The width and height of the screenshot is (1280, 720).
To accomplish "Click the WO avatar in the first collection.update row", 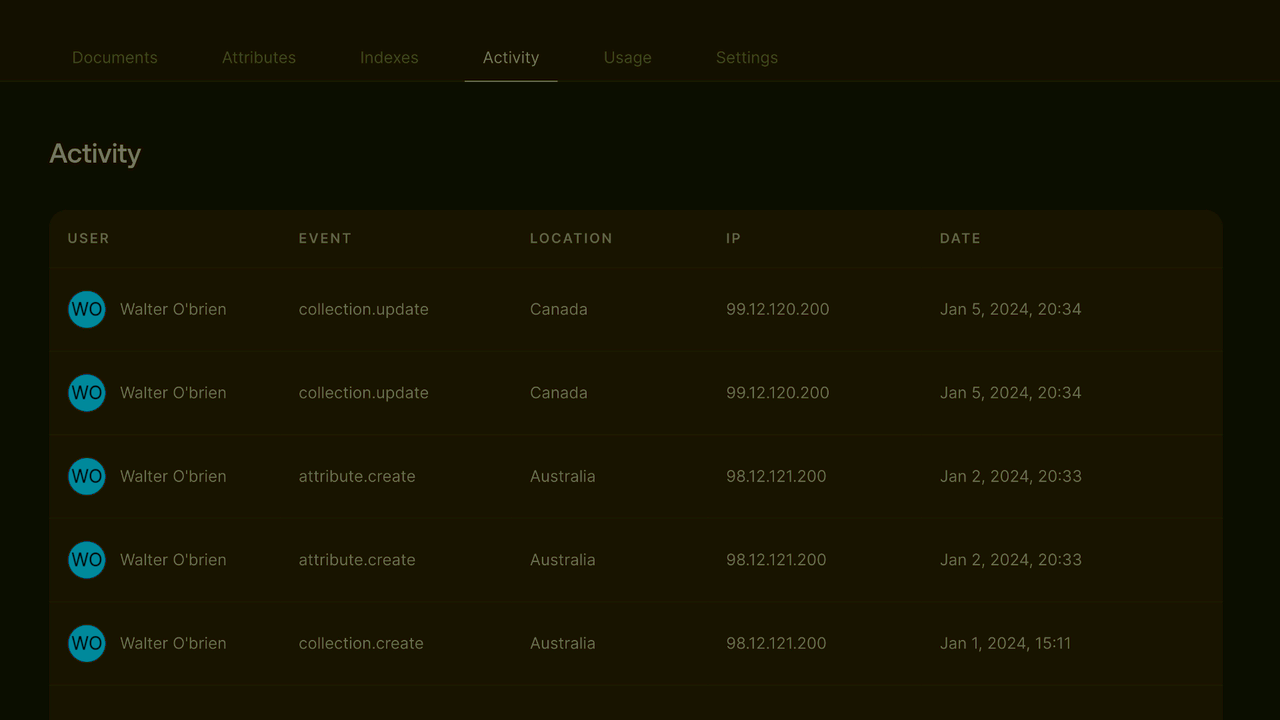I will 86,309.
